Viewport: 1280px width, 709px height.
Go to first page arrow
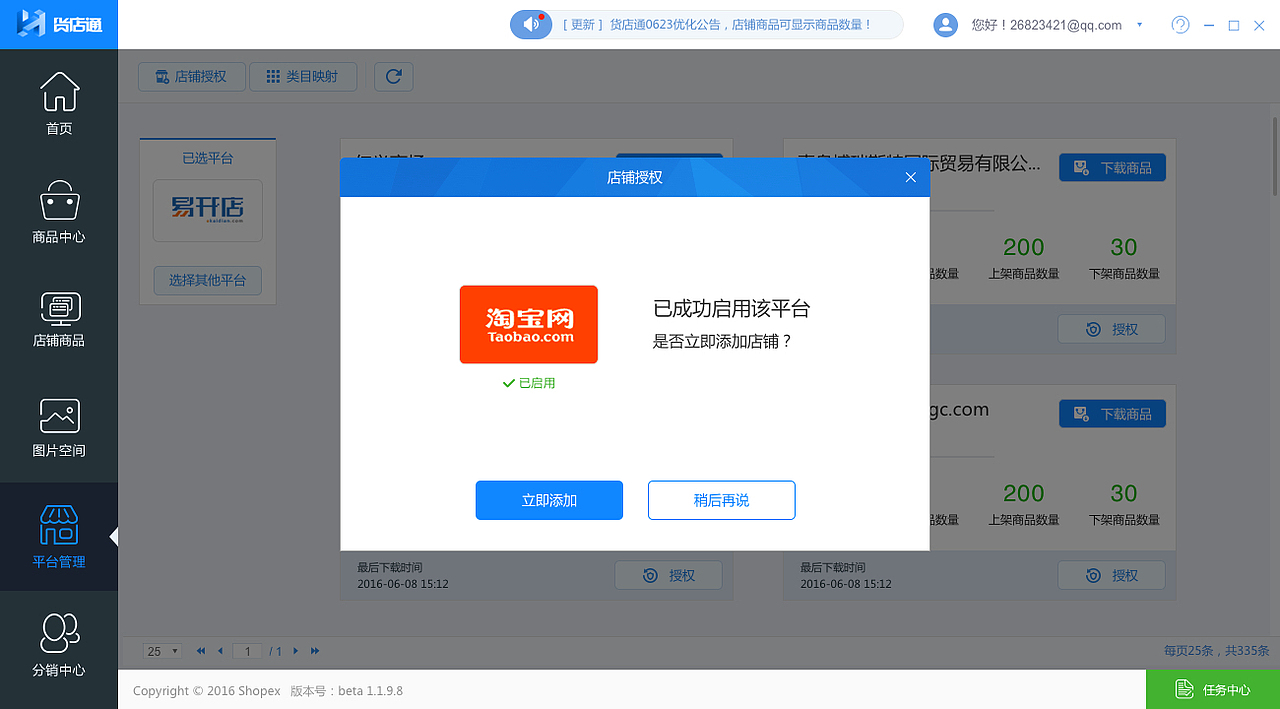coord(201,651)
